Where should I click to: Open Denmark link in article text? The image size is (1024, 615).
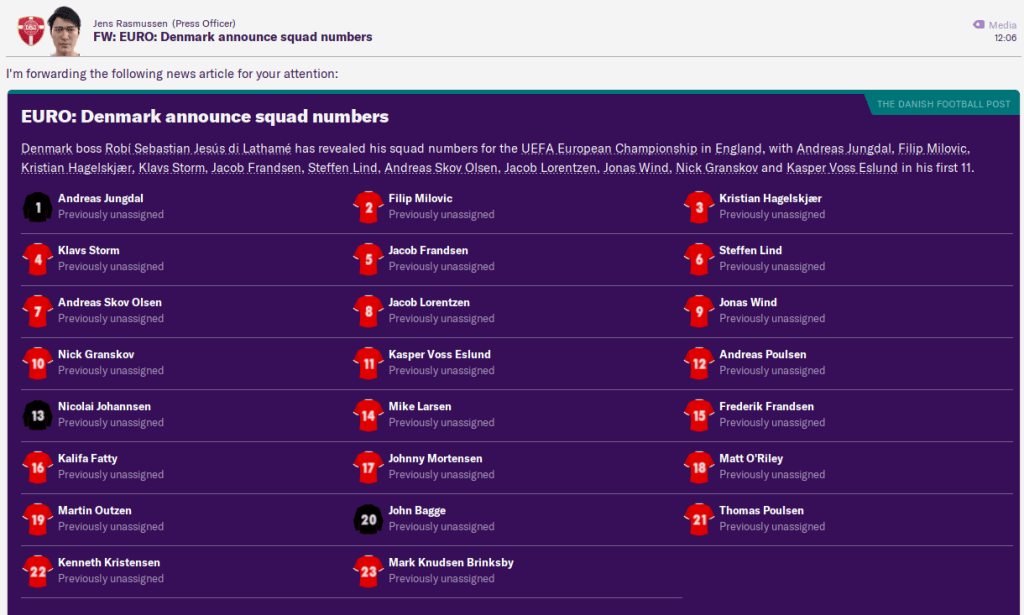click(x=44, y=148)
